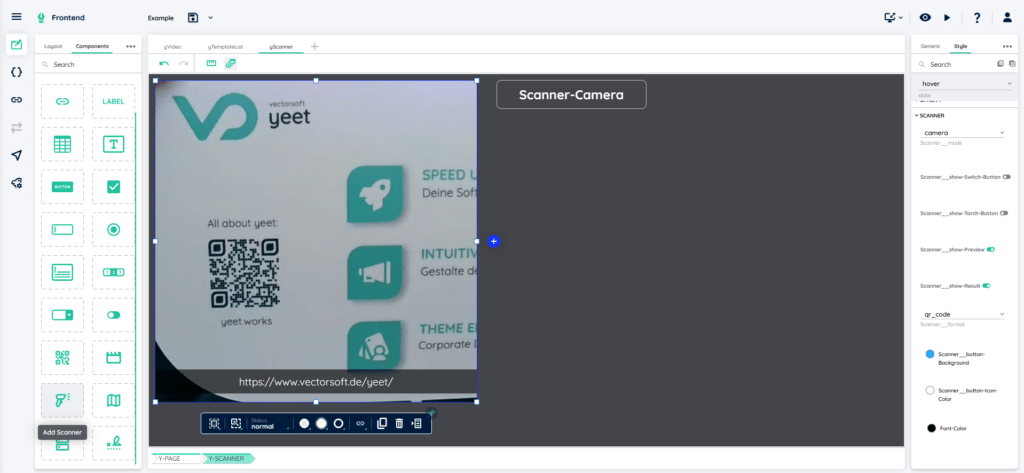Viewport: 1024px width, 473px height.
Task: Pick the hollow outline circle in floating toolbar
Action: click(x=338, y=423)
